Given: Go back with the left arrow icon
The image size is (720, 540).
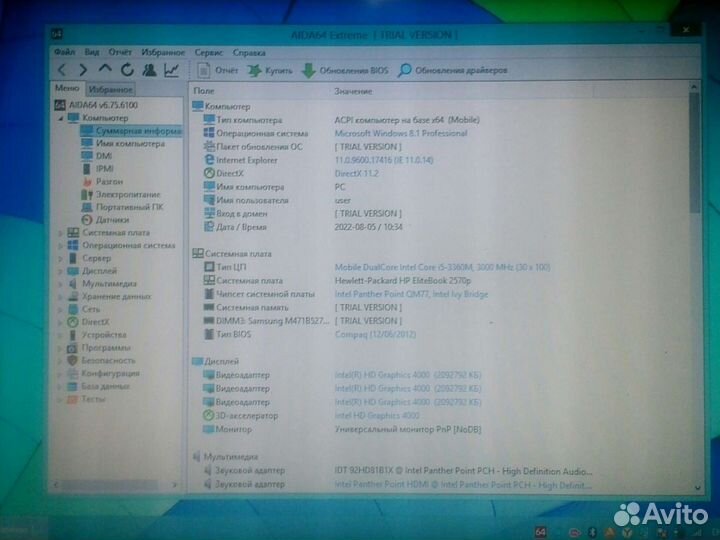Looking at the screenshot, I should click(62, 70).
